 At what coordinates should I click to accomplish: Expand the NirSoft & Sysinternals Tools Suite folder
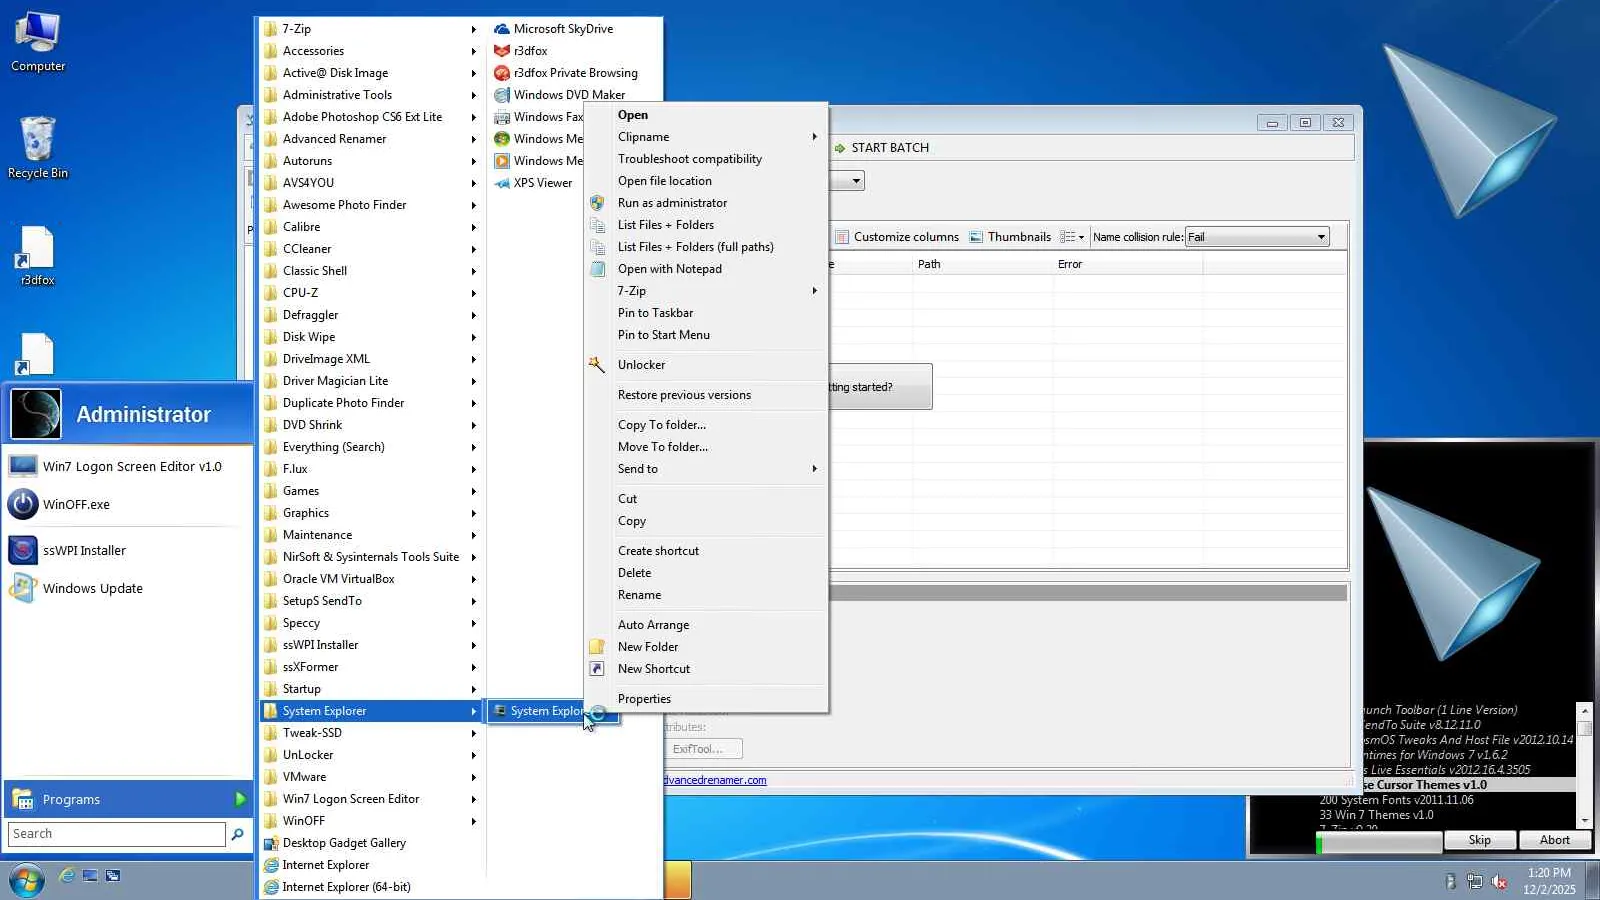coord(370,557)
